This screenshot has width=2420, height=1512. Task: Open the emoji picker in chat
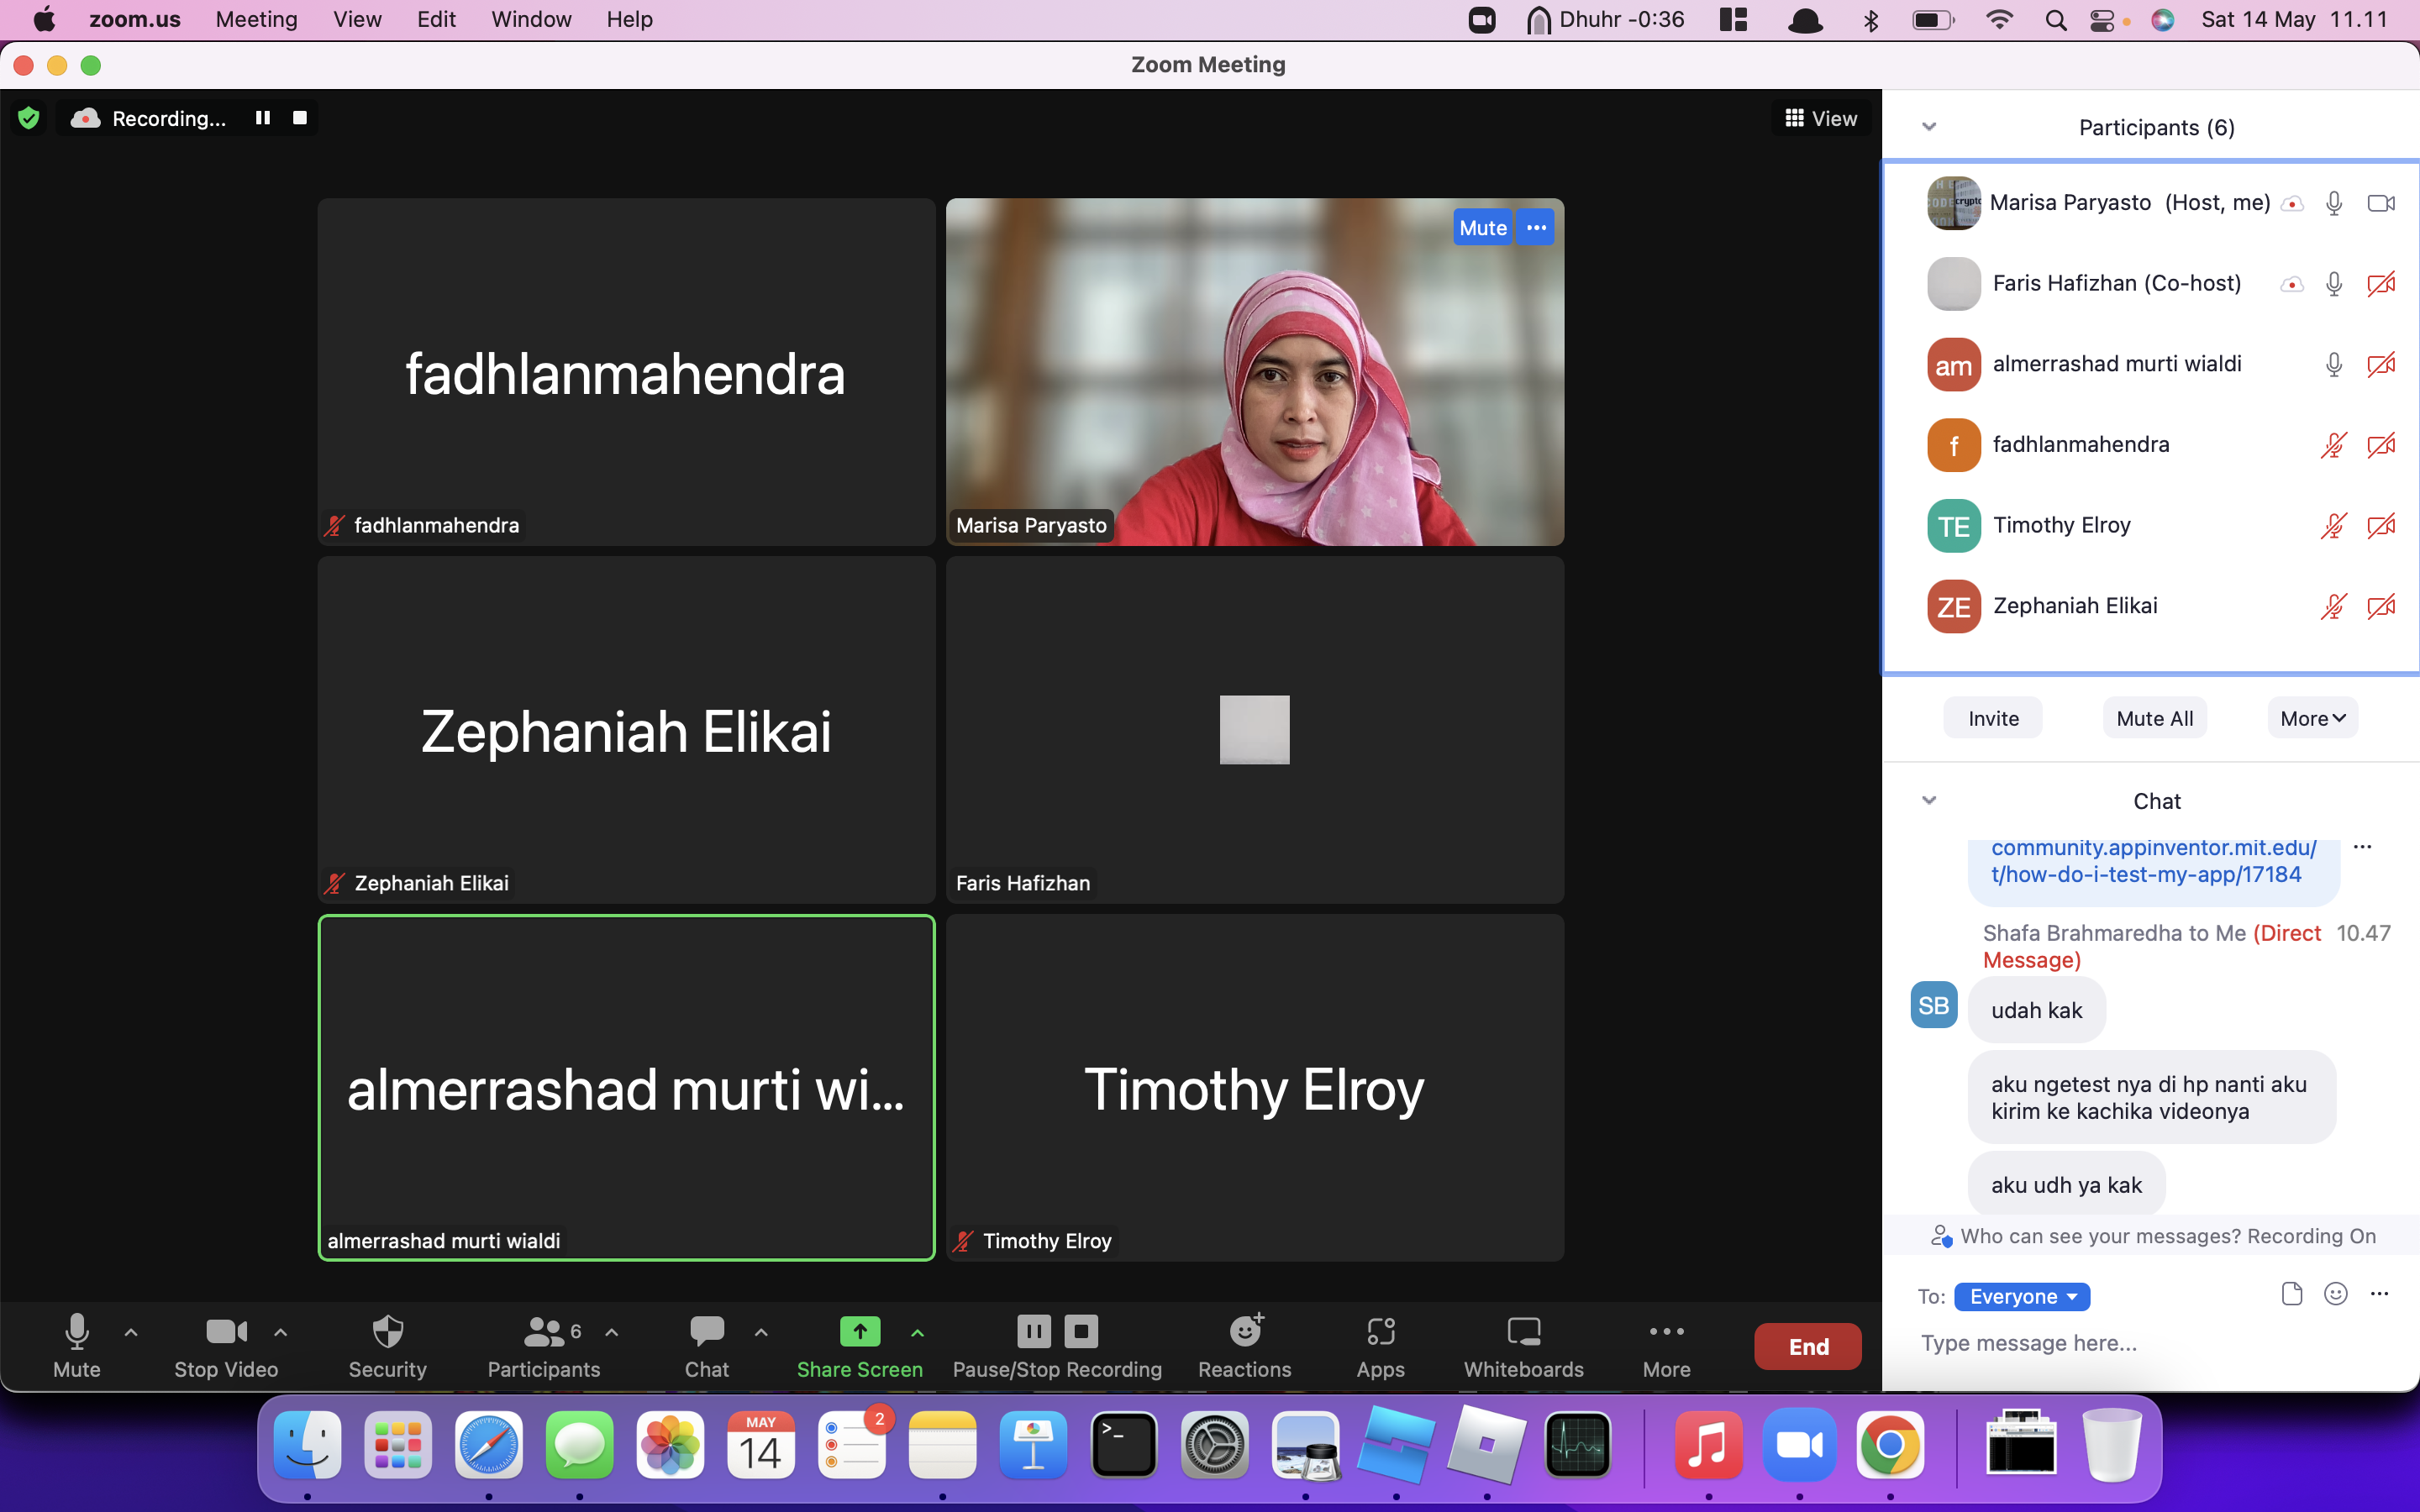2336,1294
